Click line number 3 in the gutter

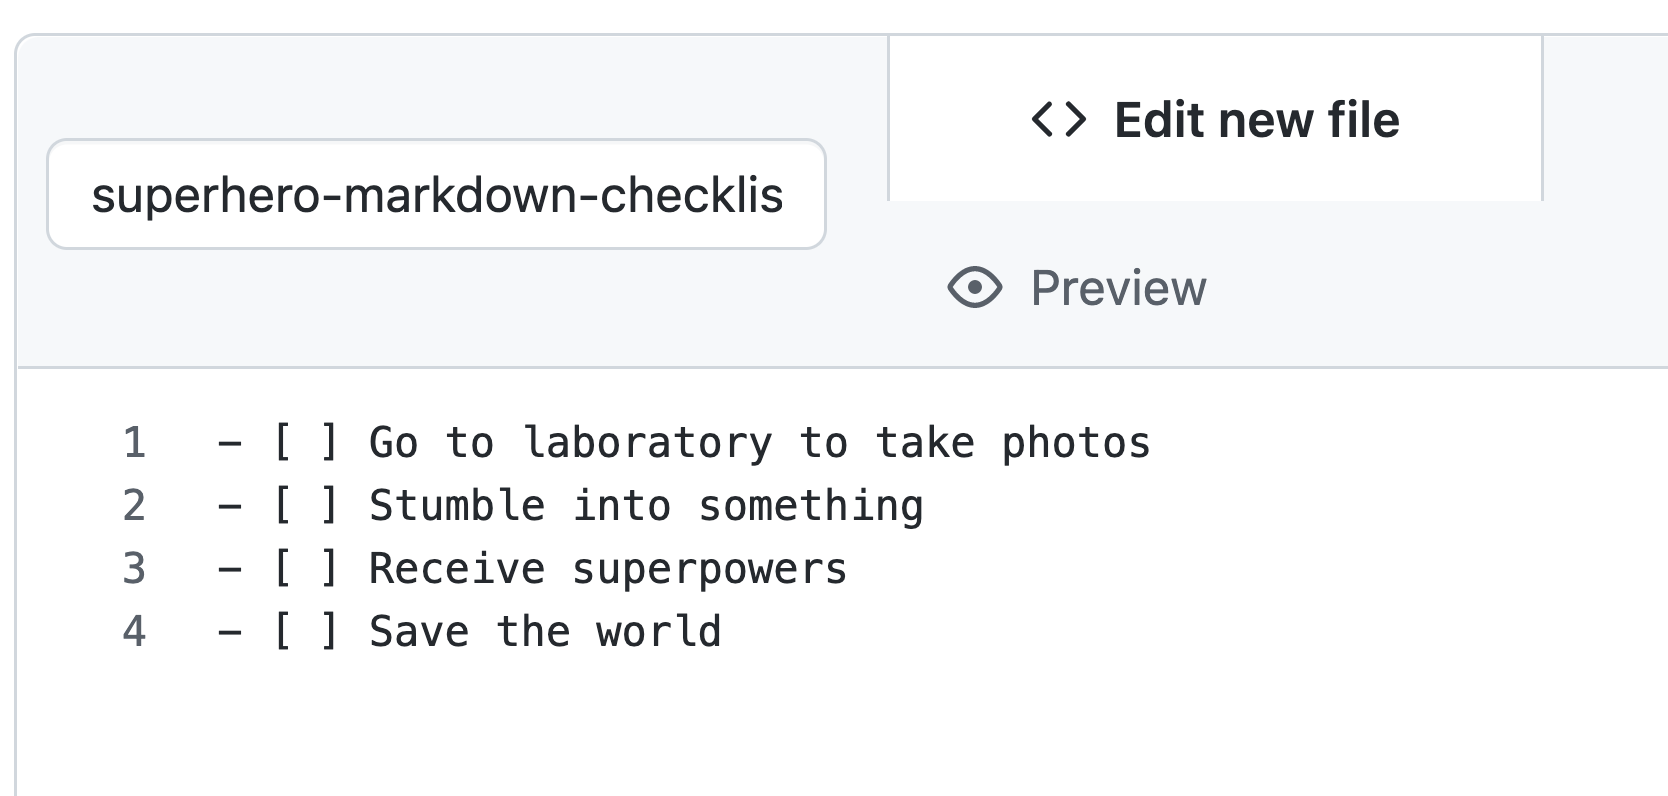(x=134, y=569)
